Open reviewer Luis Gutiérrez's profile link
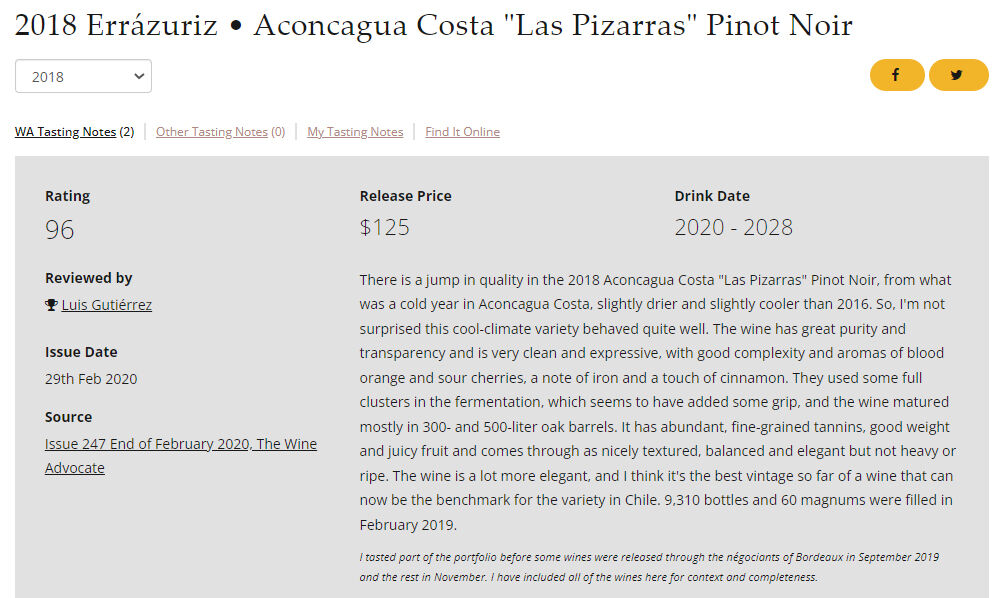Viewport: 1001px width, 598px height. coord(106,305)
